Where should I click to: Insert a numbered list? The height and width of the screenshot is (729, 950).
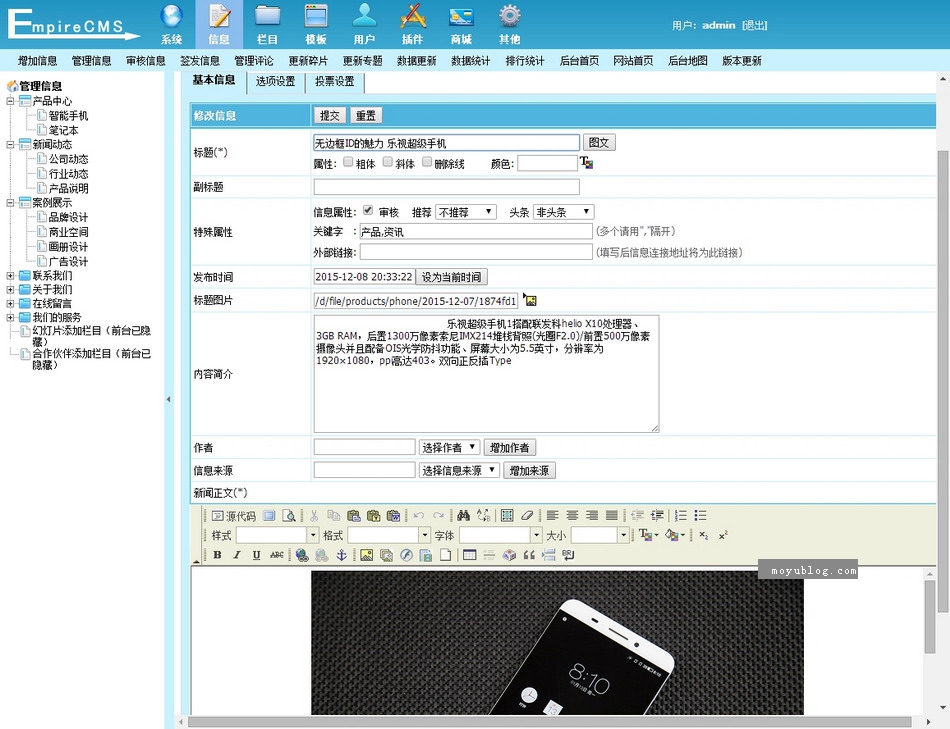pos(680,516)
